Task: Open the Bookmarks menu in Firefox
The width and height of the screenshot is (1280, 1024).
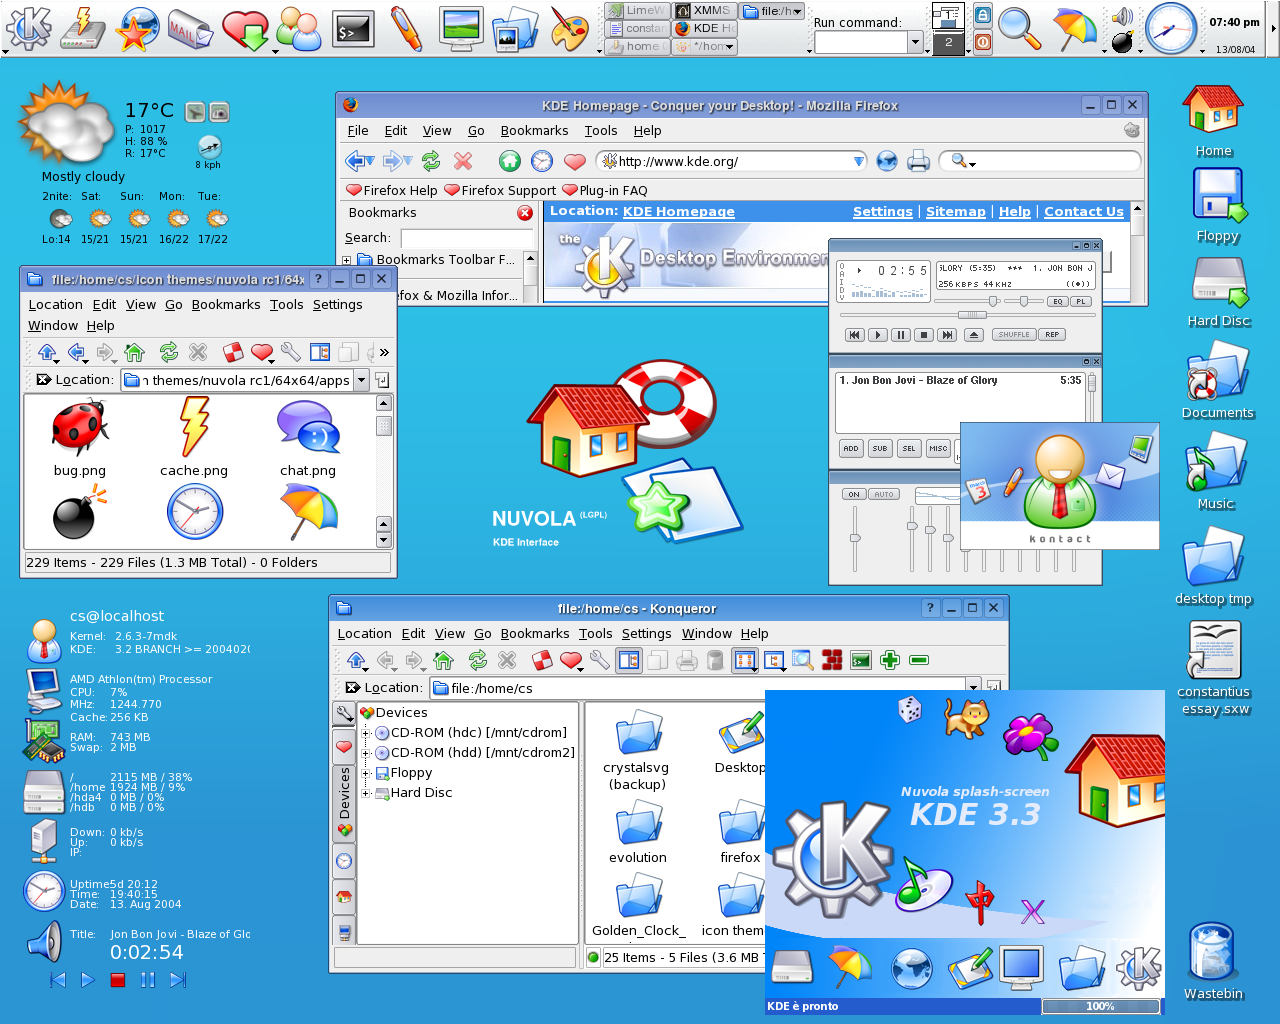Action: coord(534,130)
